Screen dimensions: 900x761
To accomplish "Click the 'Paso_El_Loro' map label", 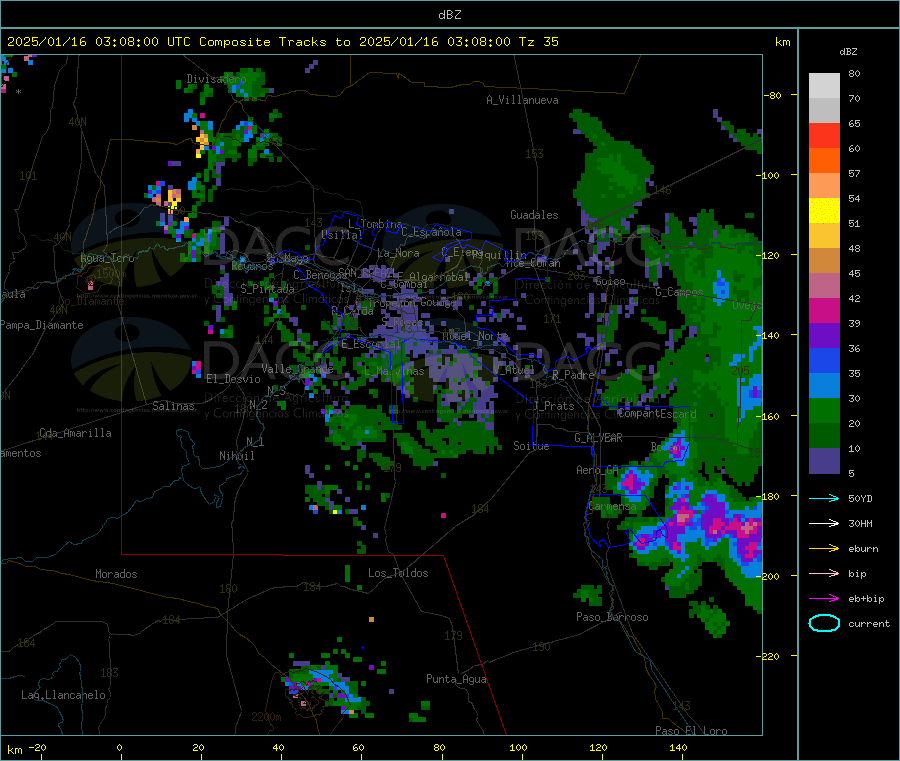I will point(691,731).
